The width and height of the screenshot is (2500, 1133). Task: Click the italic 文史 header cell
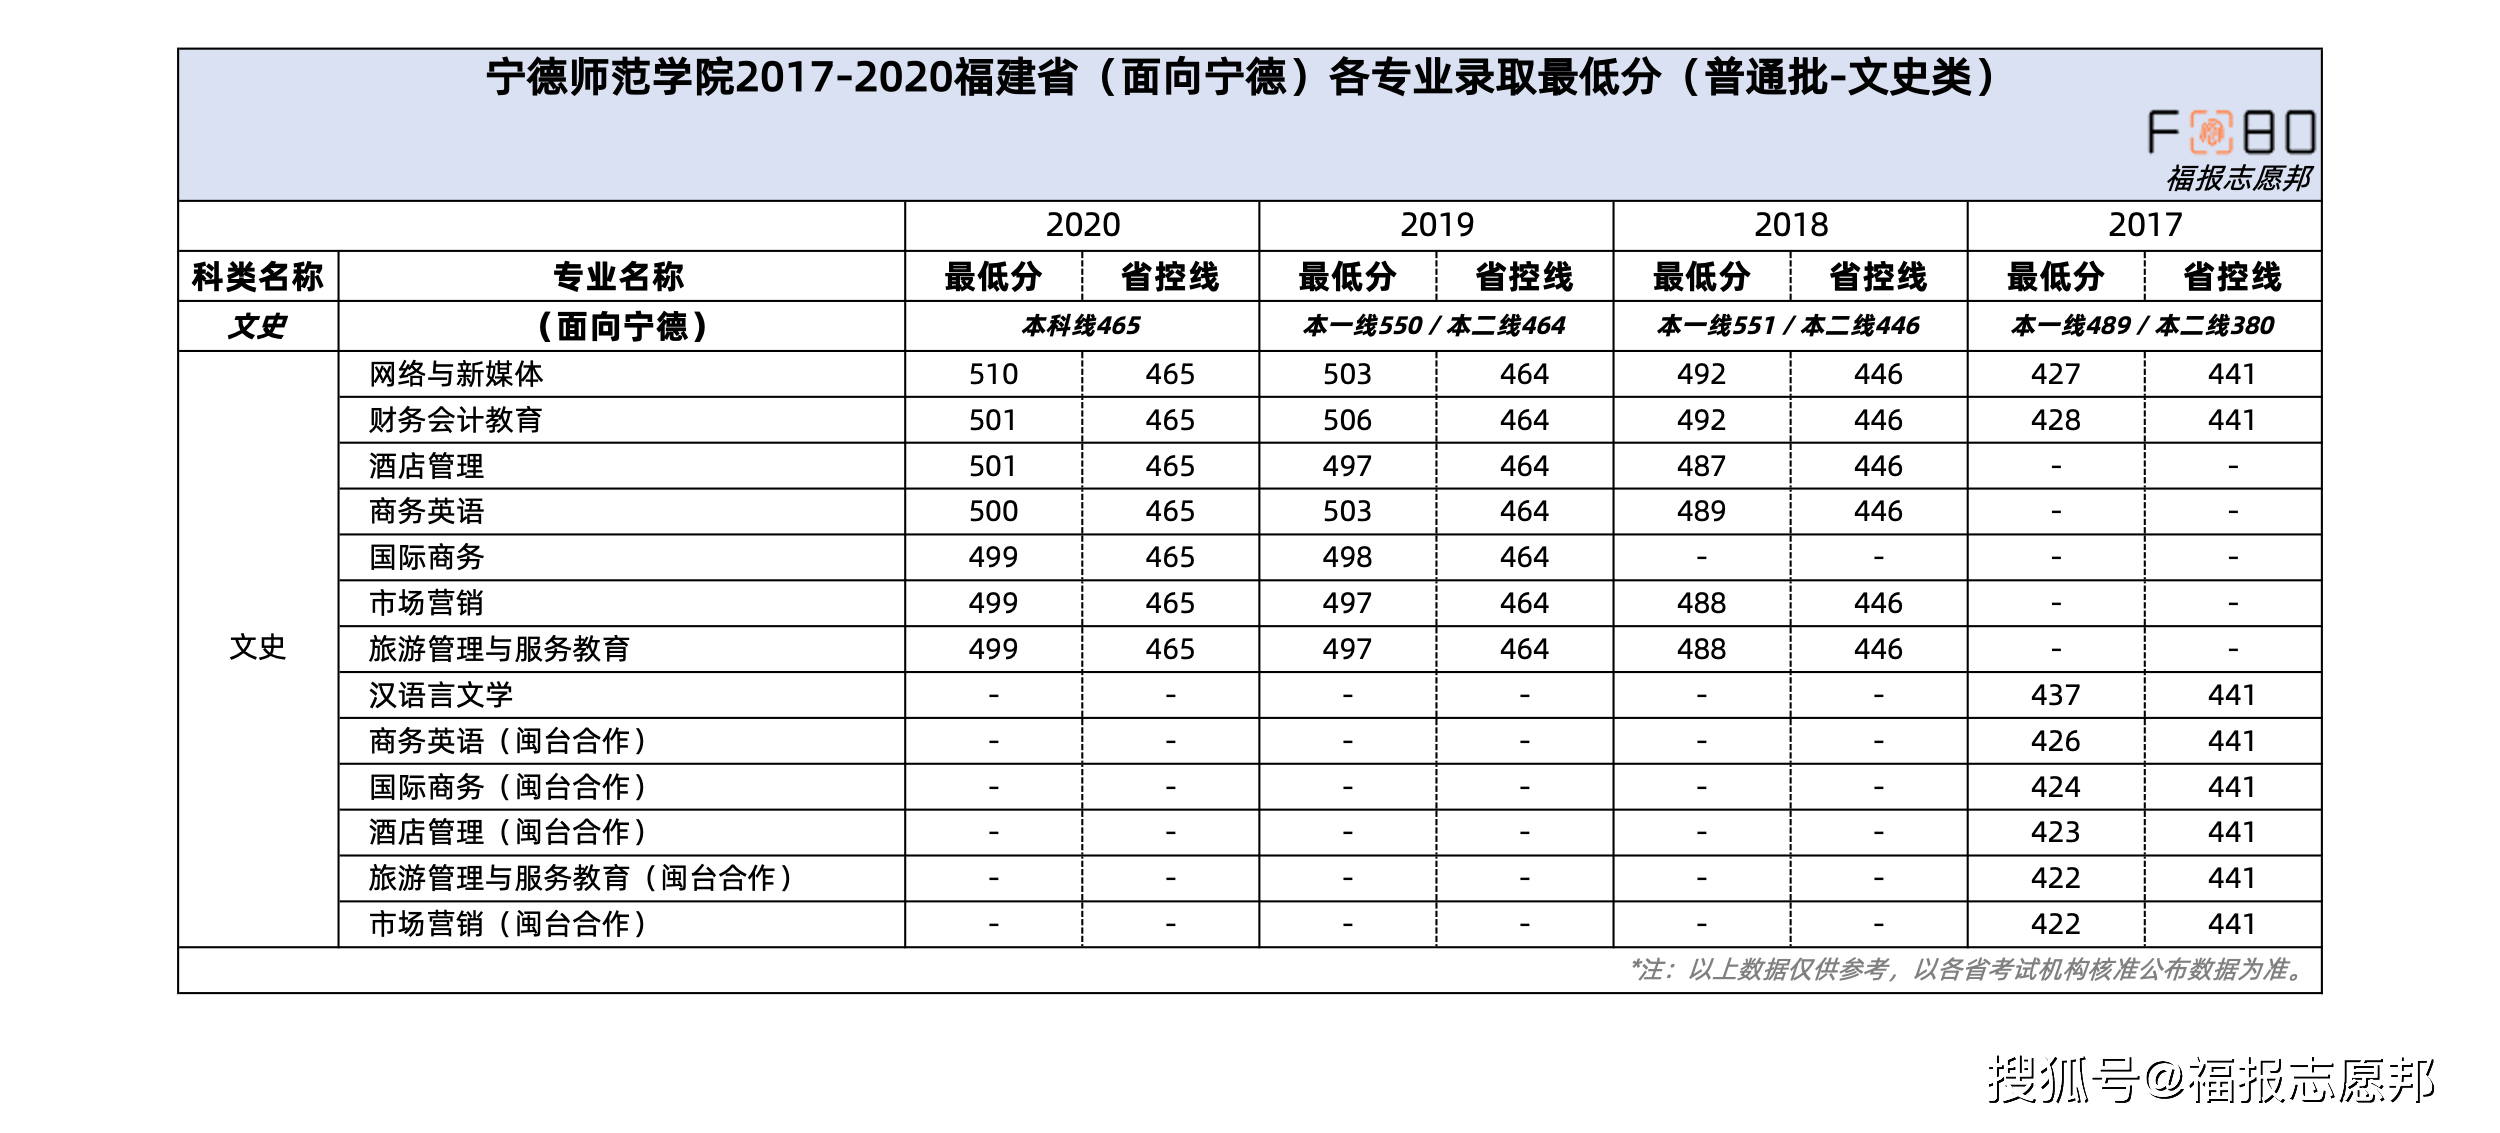[x=258, y=326]
